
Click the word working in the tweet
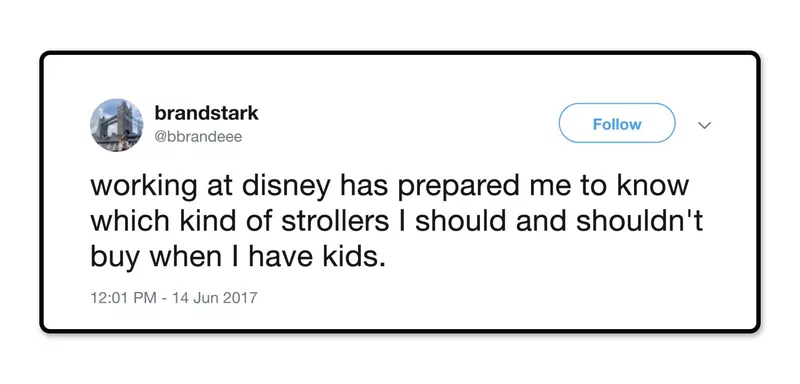click(x=144, y=188)
